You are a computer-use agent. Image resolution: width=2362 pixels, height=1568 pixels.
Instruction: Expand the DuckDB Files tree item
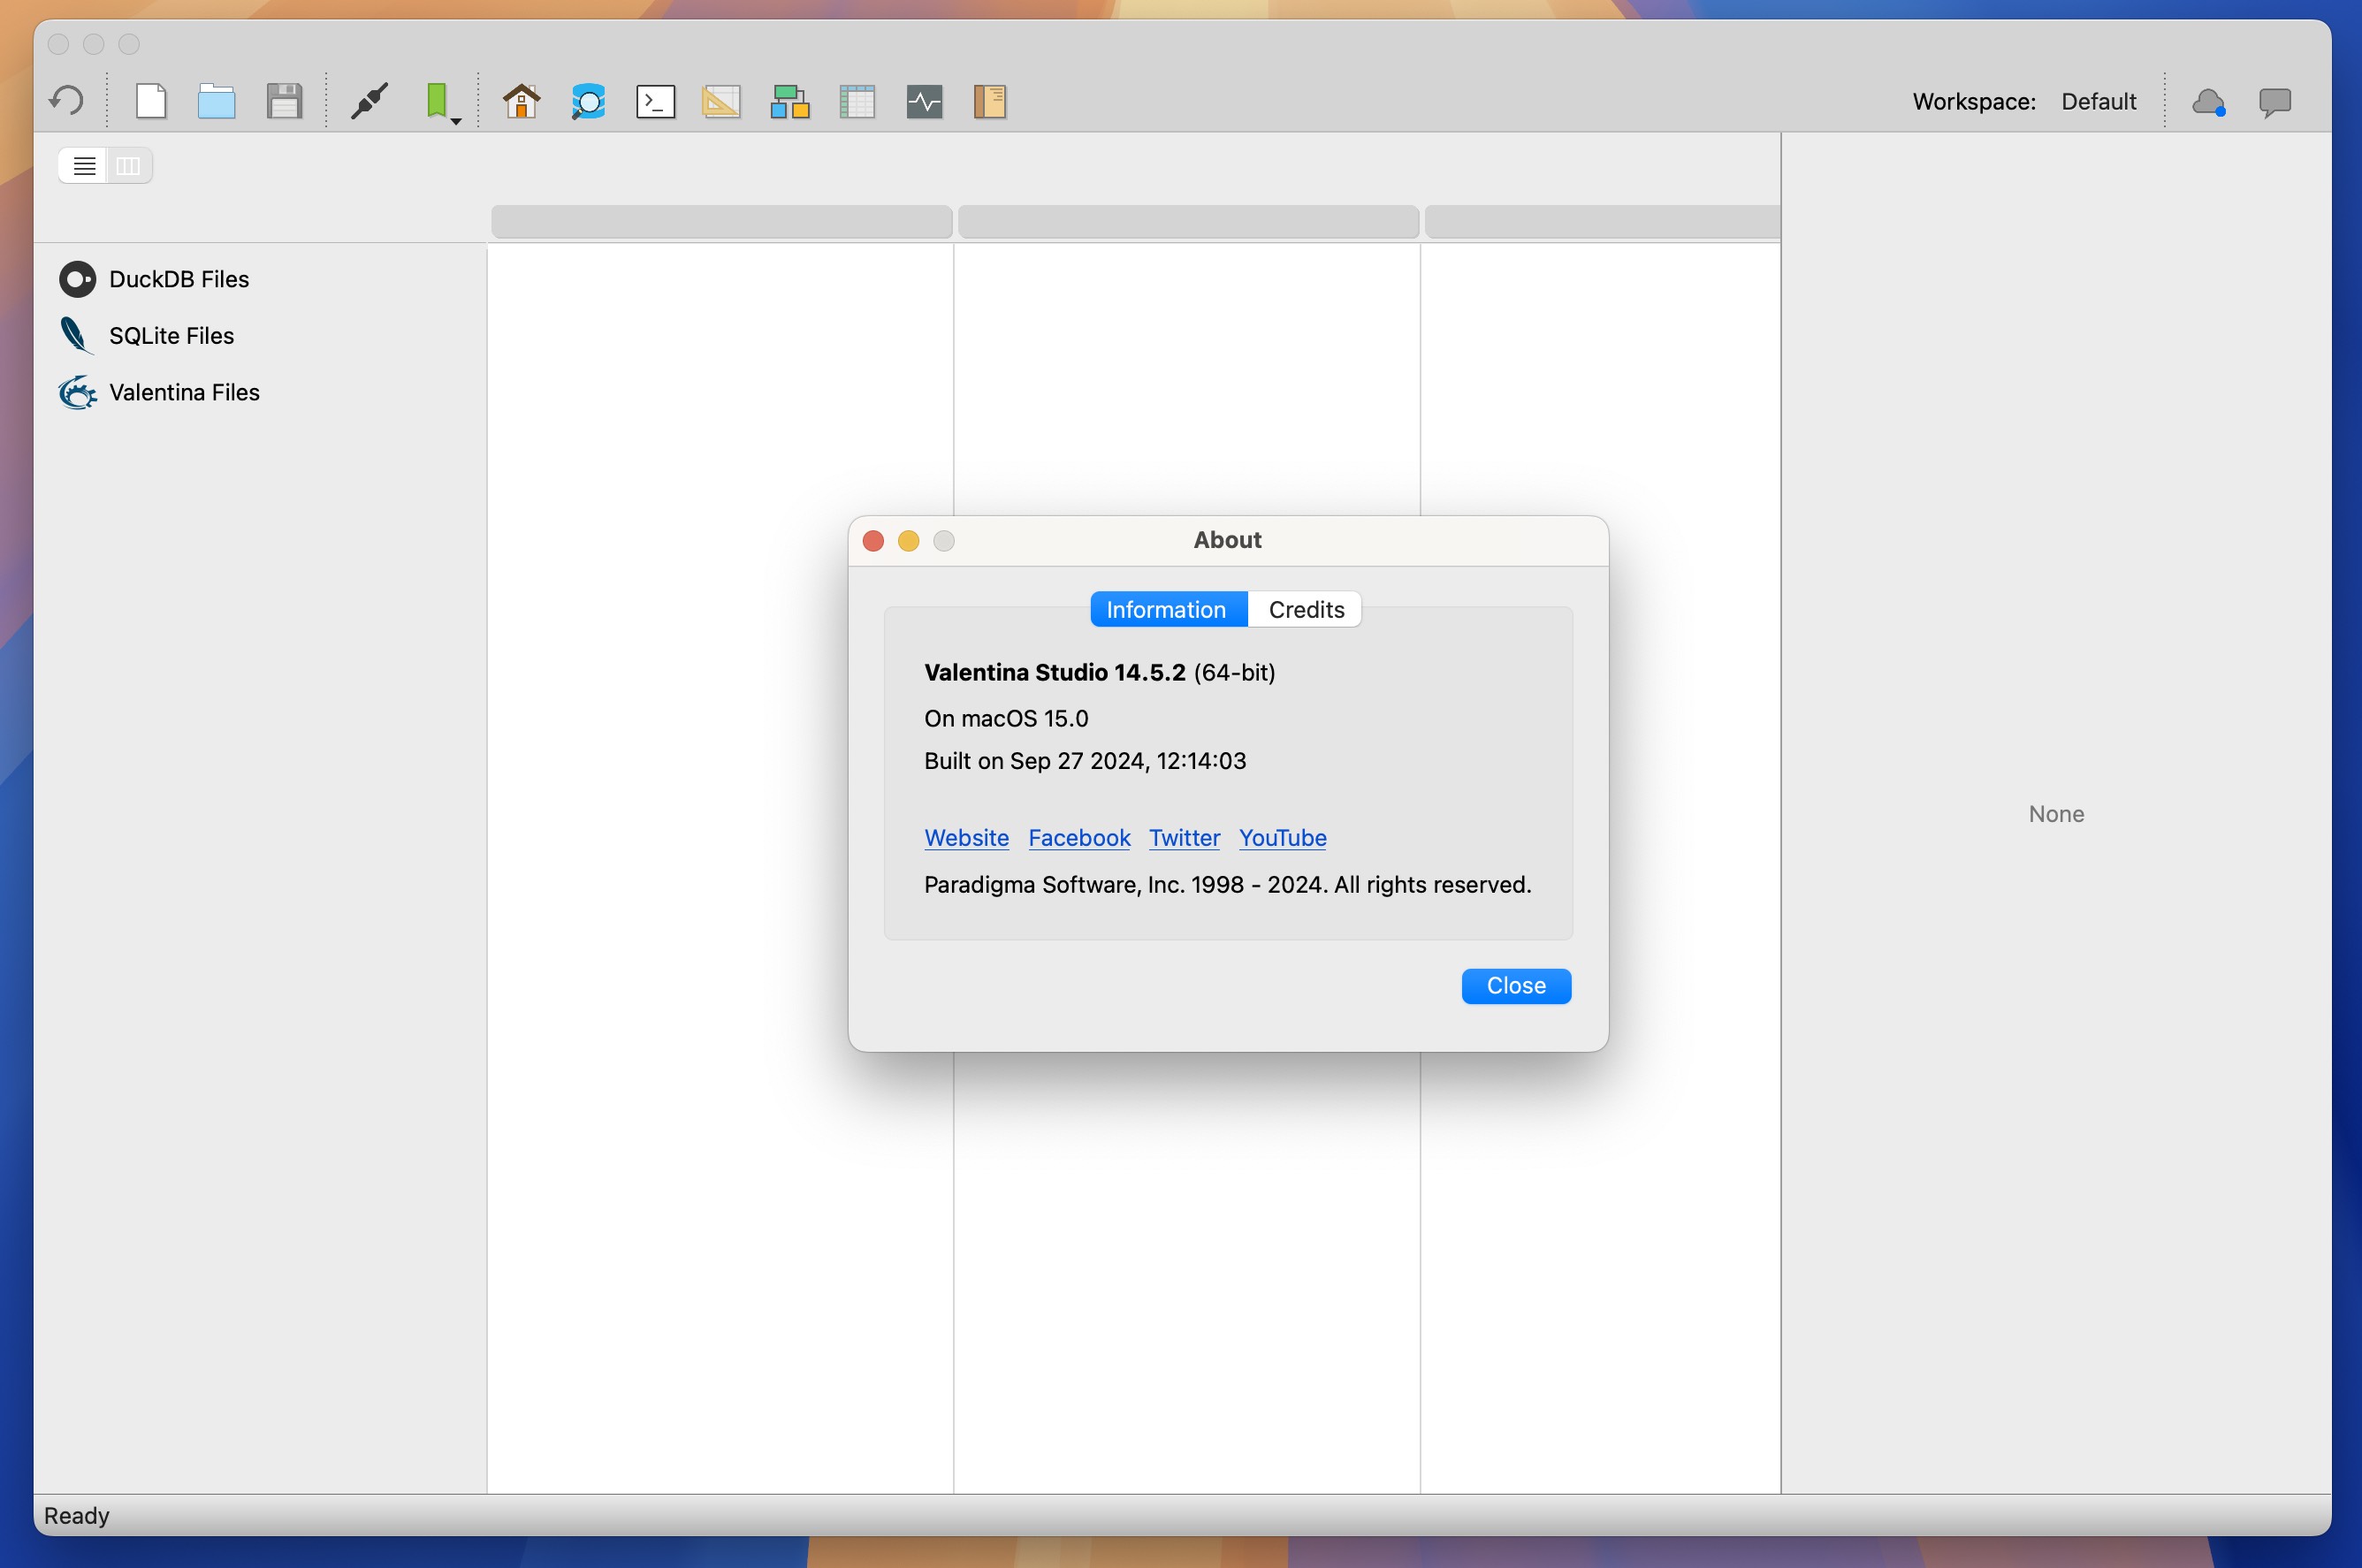click(x=179, y=277)
